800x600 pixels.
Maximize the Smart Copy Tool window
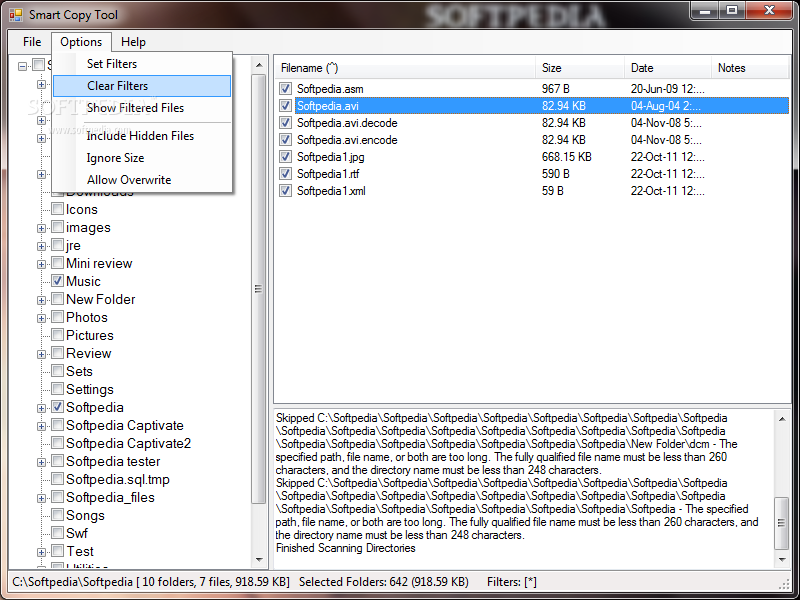732,10
